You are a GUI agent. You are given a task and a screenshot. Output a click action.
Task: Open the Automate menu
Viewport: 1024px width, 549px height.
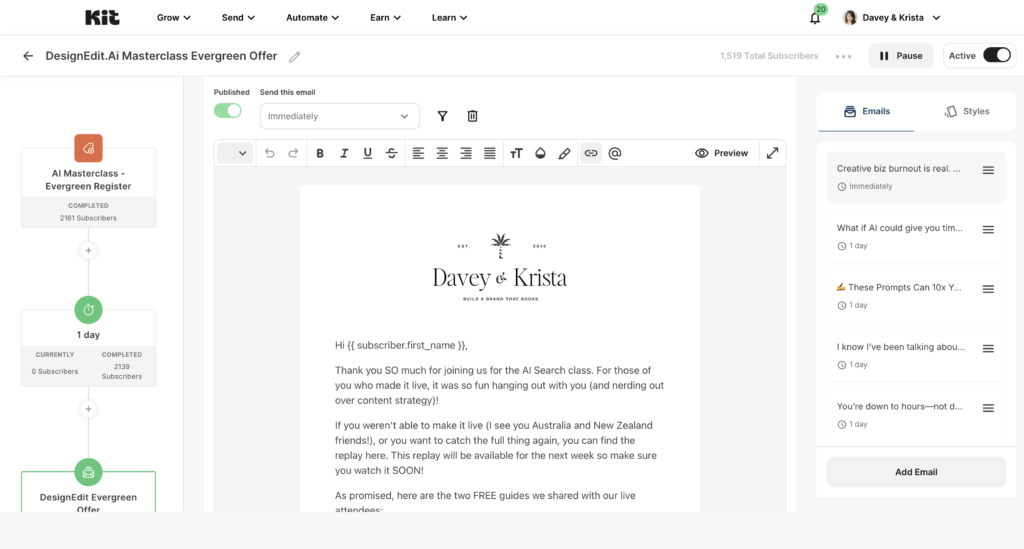click(x=312, y=18)
